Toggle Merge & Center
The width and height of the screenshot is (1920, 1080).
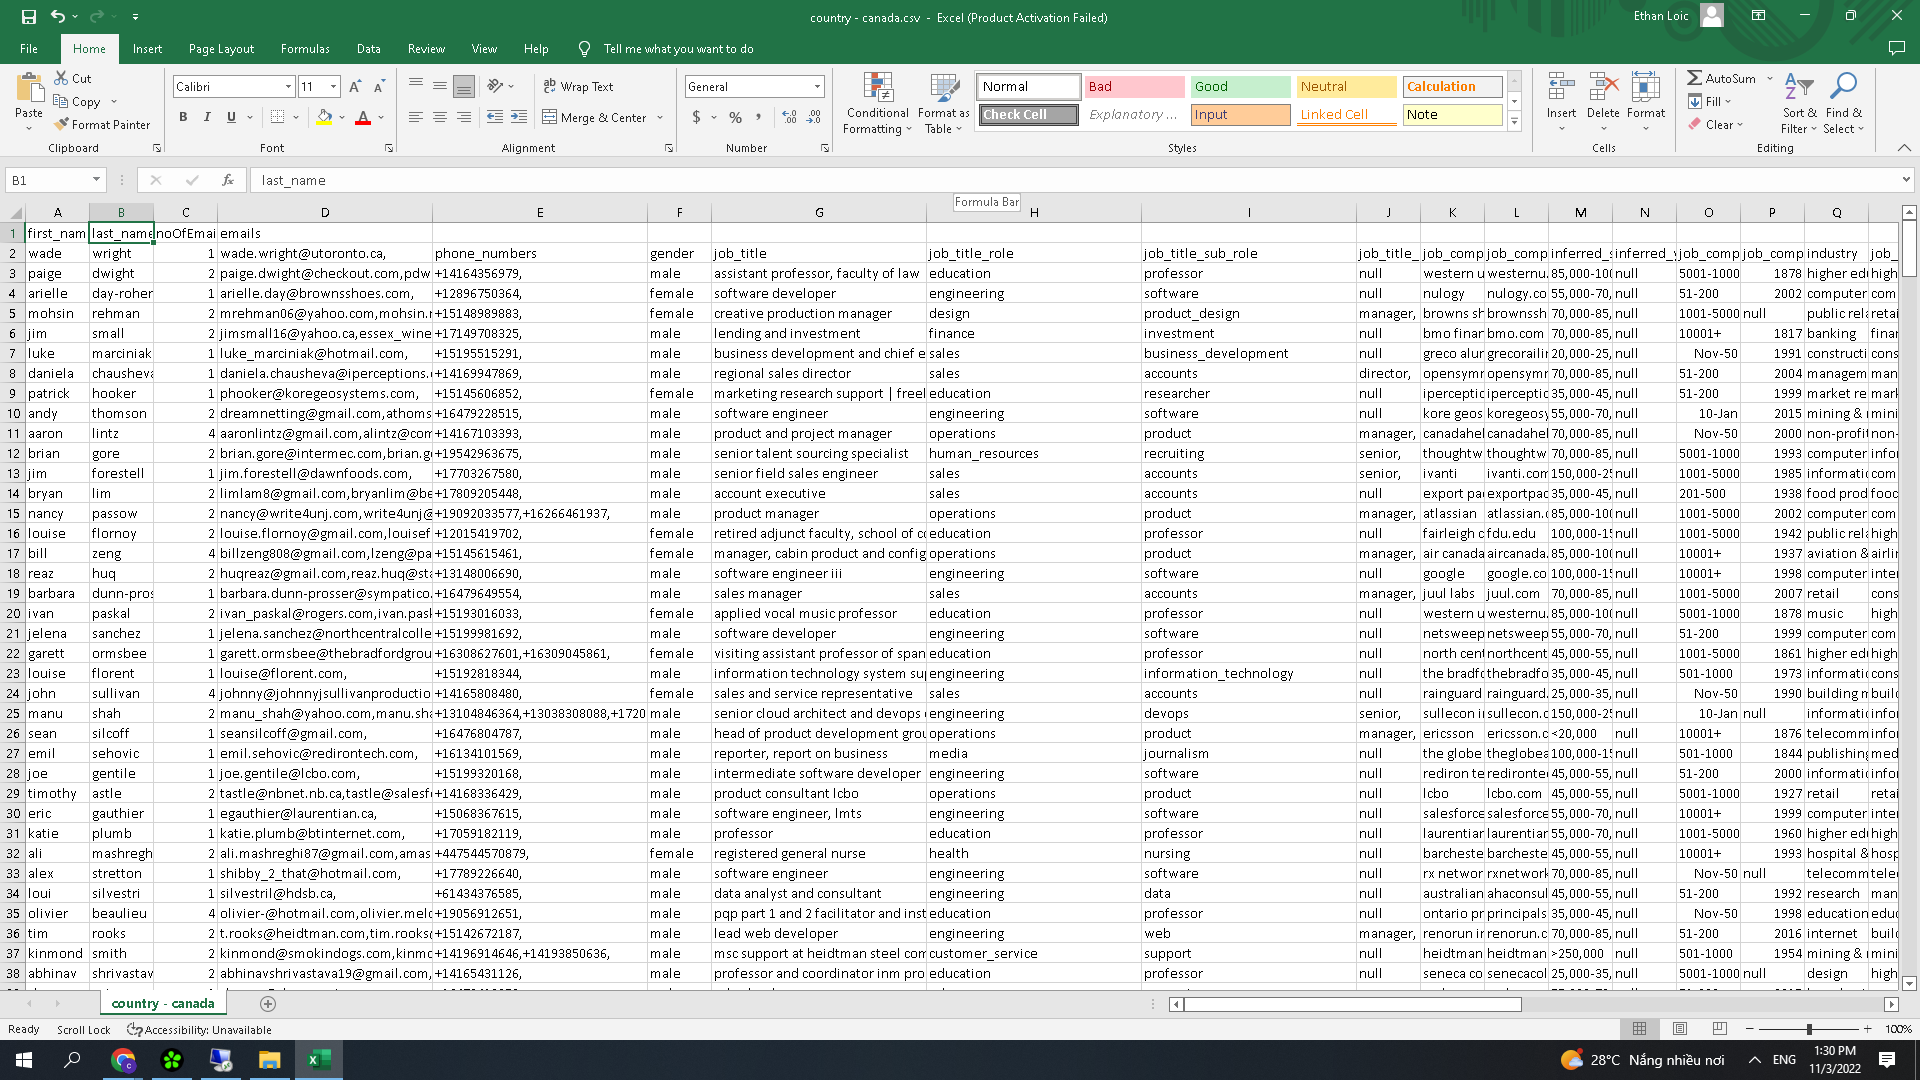595,117
